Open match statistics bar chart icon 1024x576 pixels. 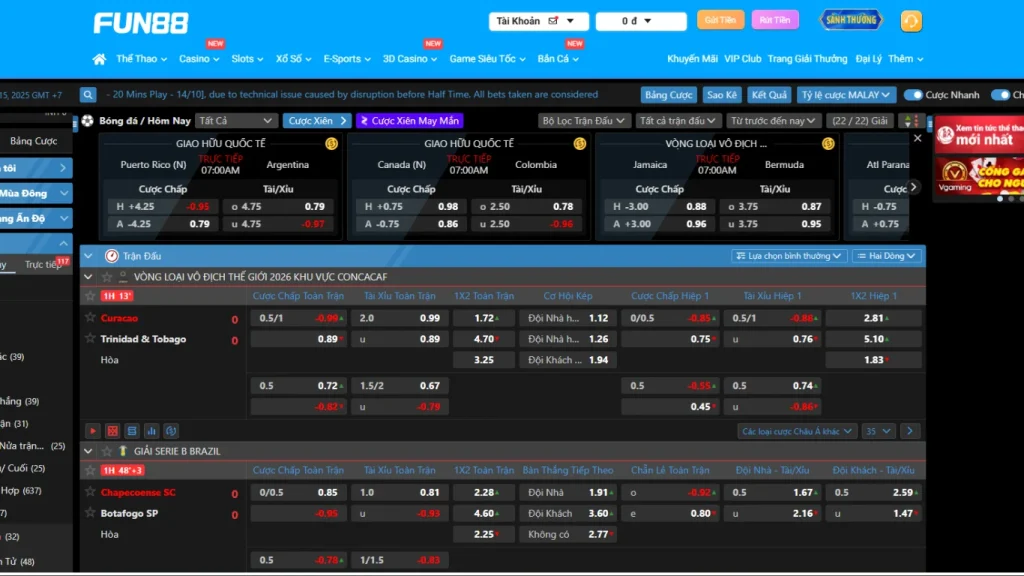coord(150,431)
